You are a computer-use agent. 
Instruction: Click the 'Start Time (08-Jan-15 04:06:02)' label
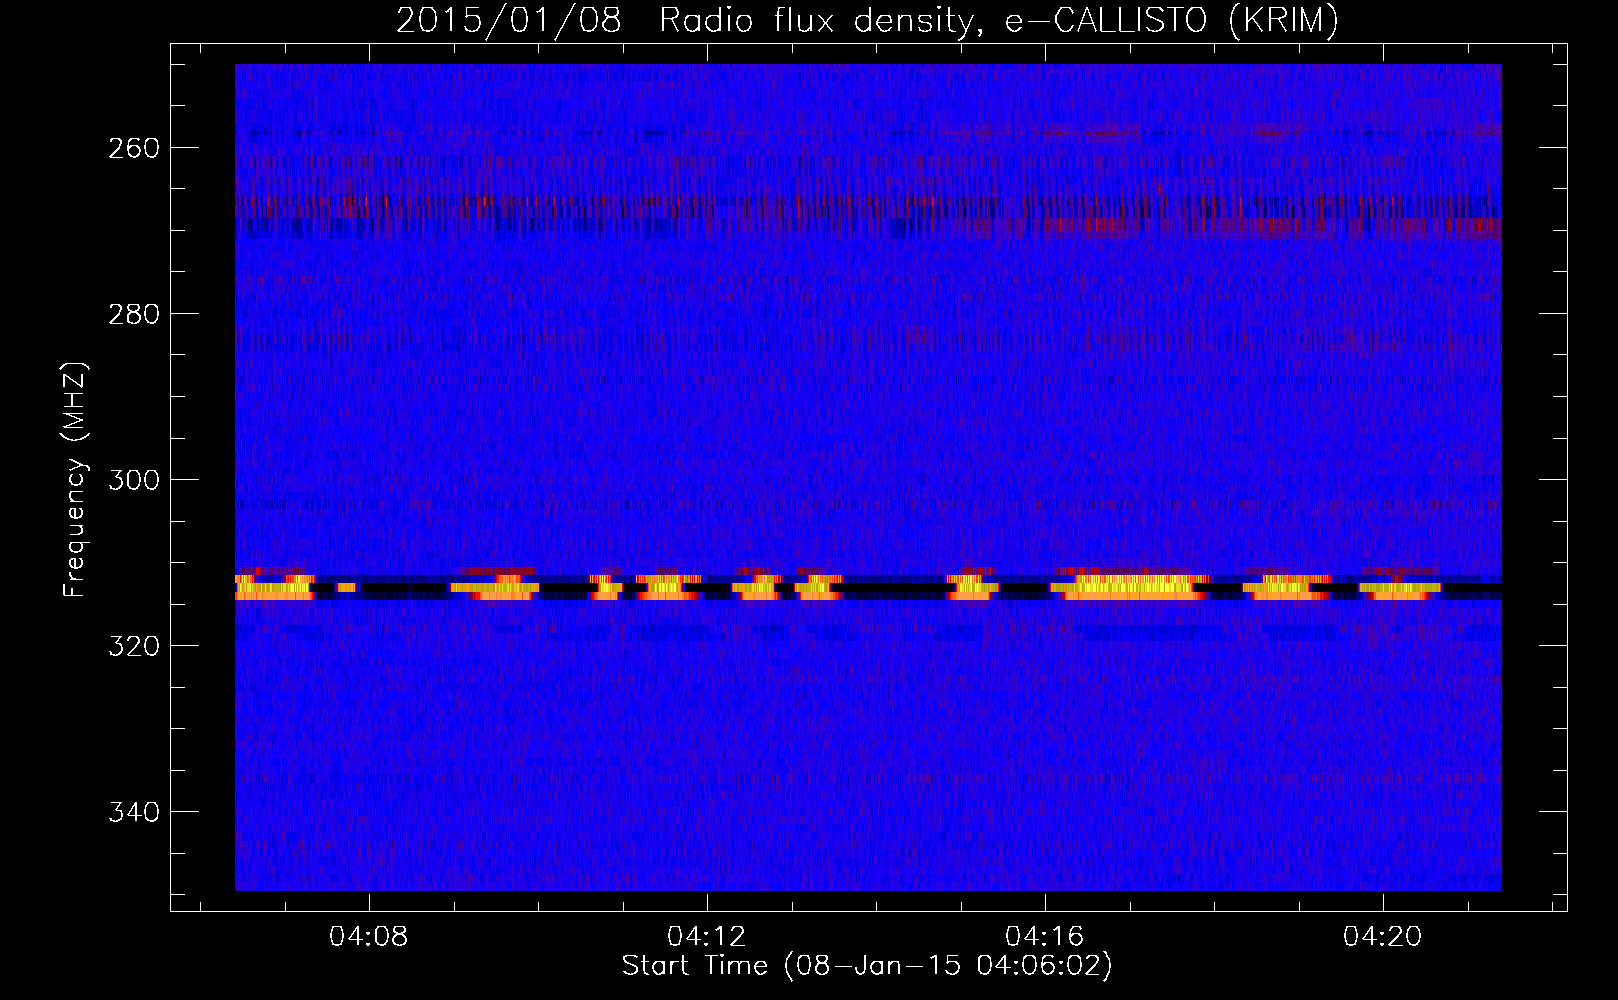pos(867,966)
